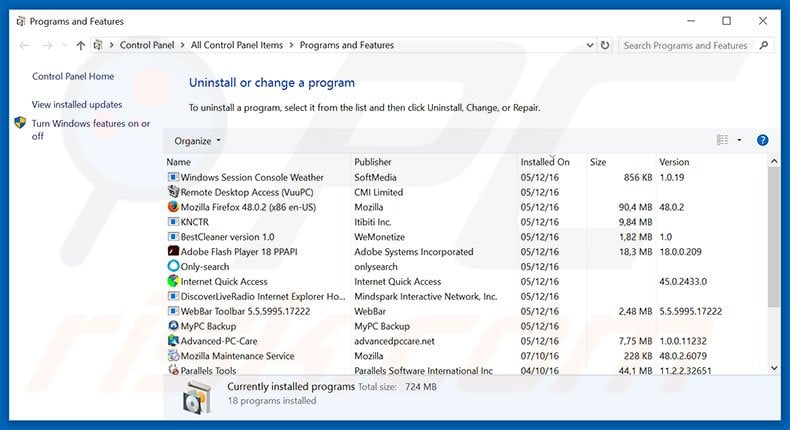The height and width of the screenshot is (430, 790).
Task: Open the recent locations dropdown arrow
Action: coord(64,45)
